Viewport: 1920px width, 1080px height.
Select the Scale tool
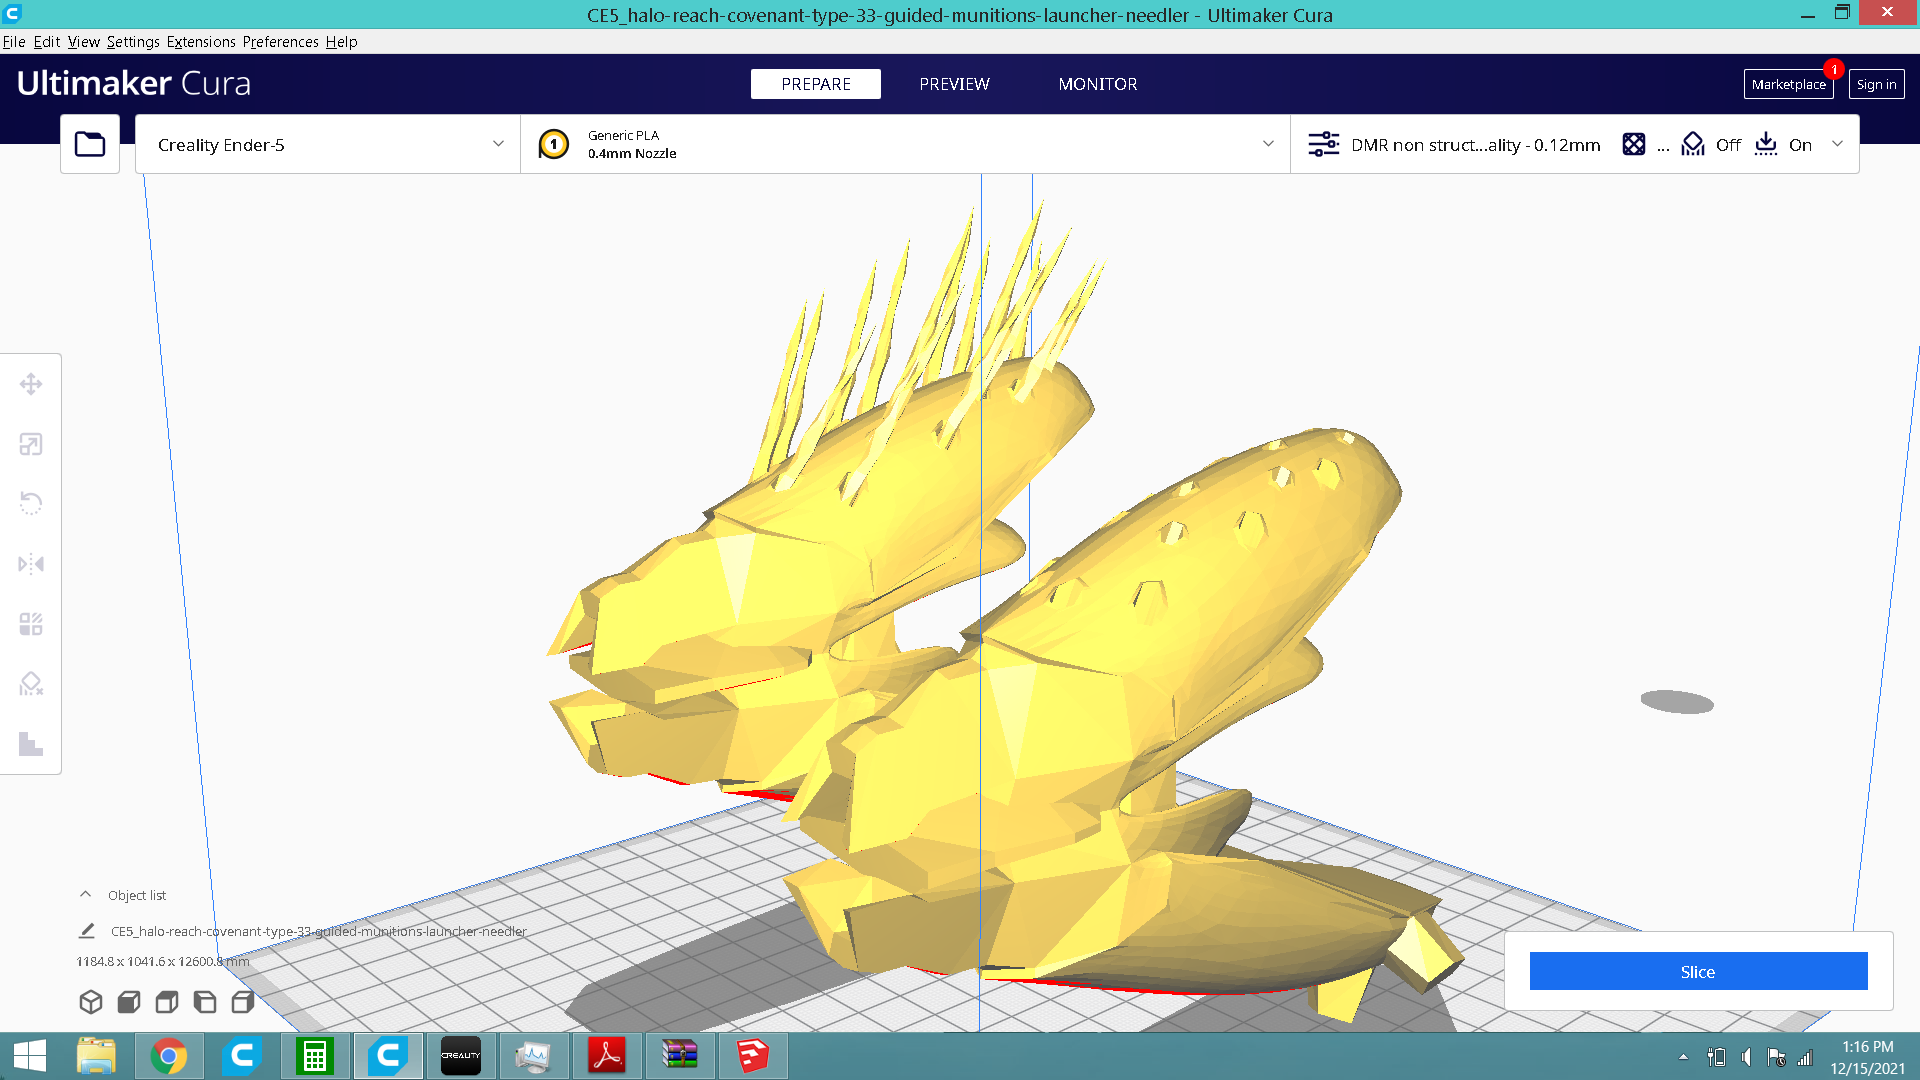(x=31, y=444)
